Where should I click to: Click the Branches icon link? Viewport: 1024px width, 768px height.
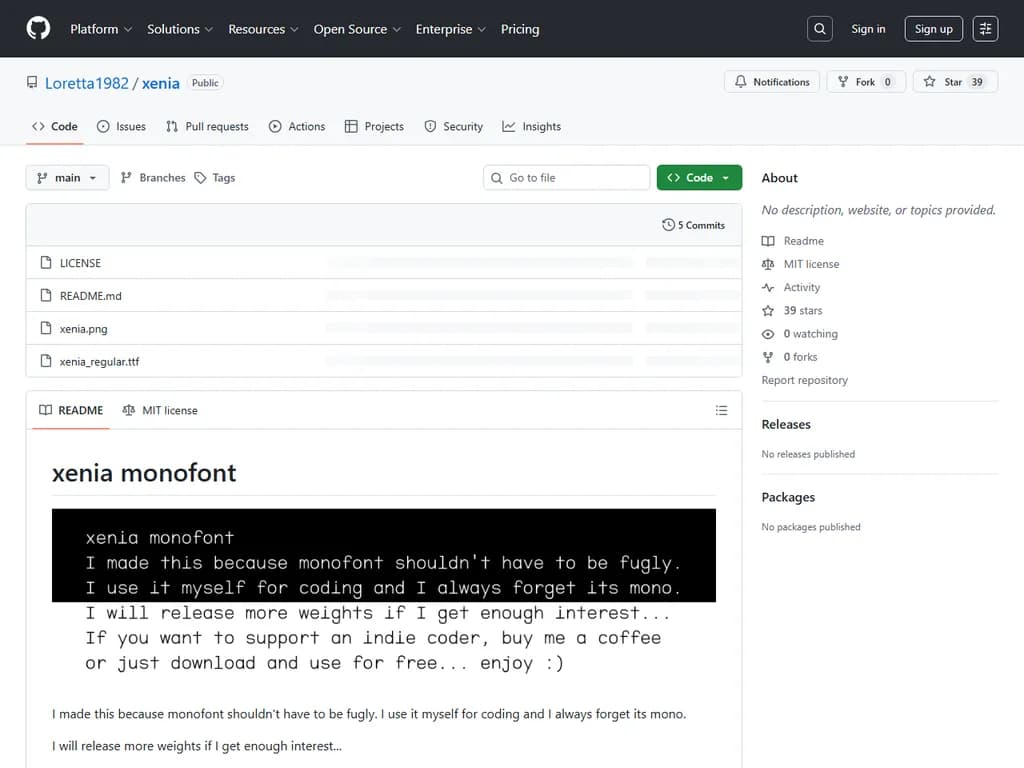coord(152,177)
